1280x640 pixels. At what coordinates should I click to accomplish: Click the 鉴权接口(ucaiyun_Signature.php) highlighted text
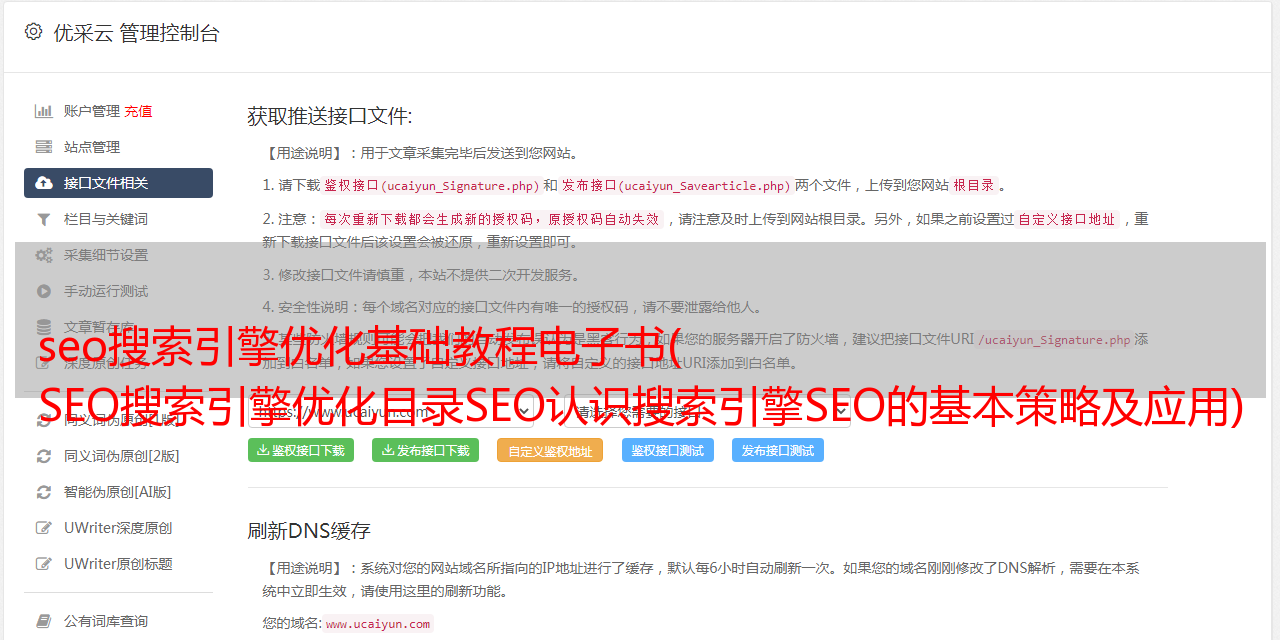(431, 185)
